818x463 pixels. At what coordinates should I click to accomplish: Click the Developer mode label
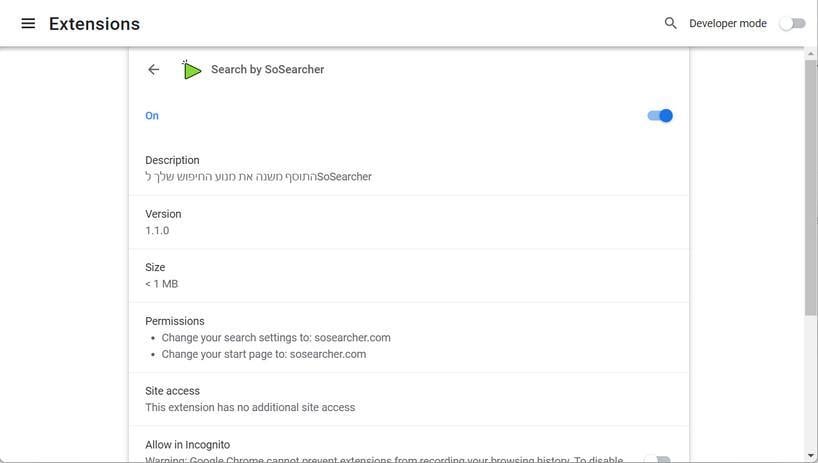[x=728, y=23]
